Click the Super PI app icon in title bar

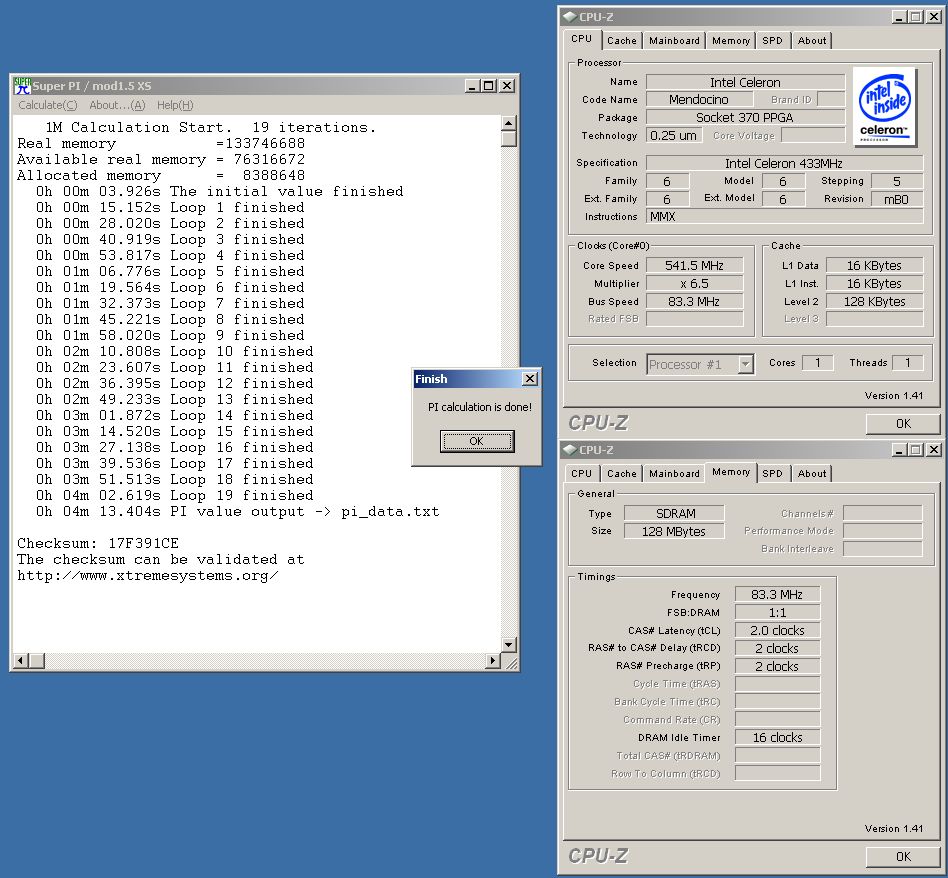(x=22, y=86)
